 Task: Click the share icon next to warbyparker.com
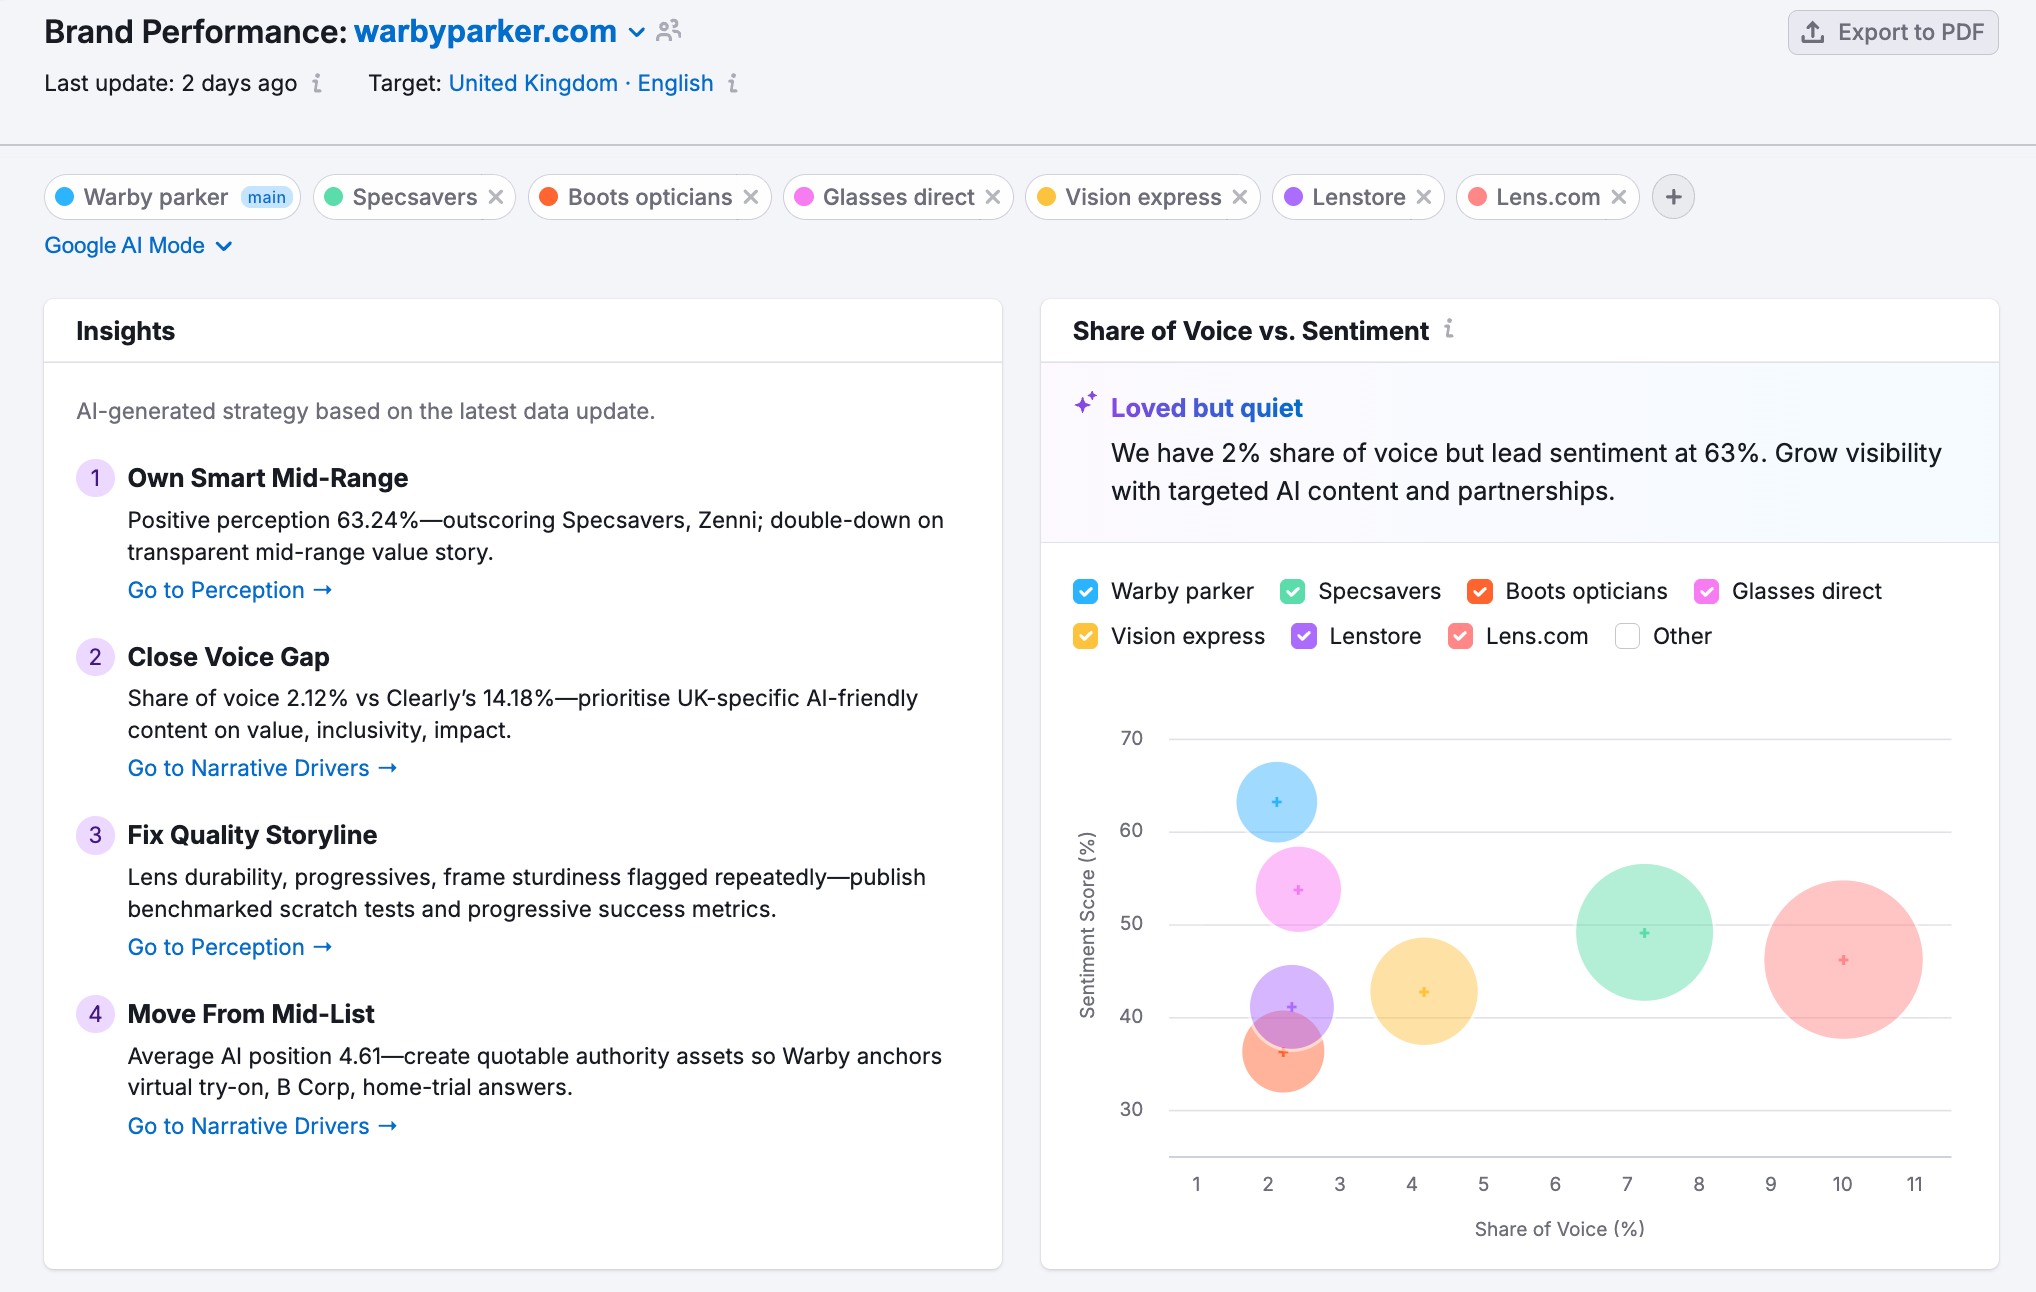coord(668,31)
